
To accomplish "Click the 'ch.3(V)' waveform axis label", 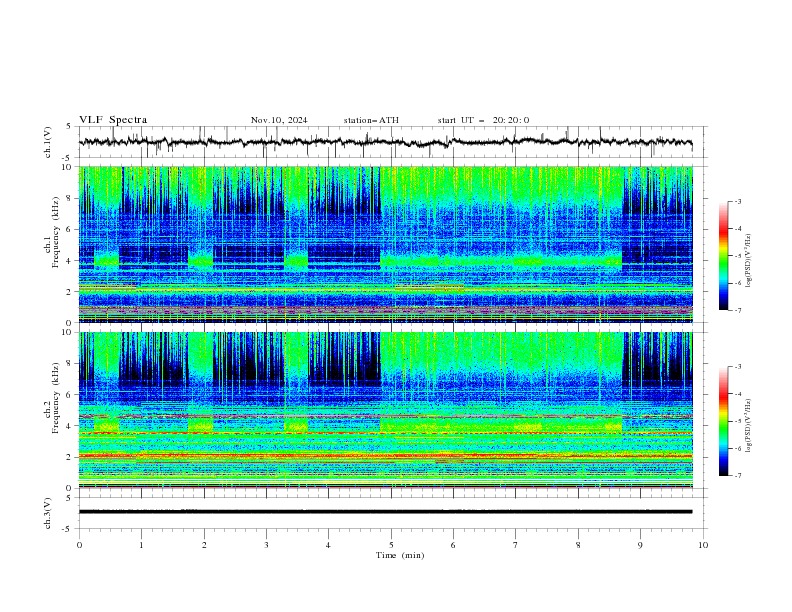I will click(x=48, y=513).
